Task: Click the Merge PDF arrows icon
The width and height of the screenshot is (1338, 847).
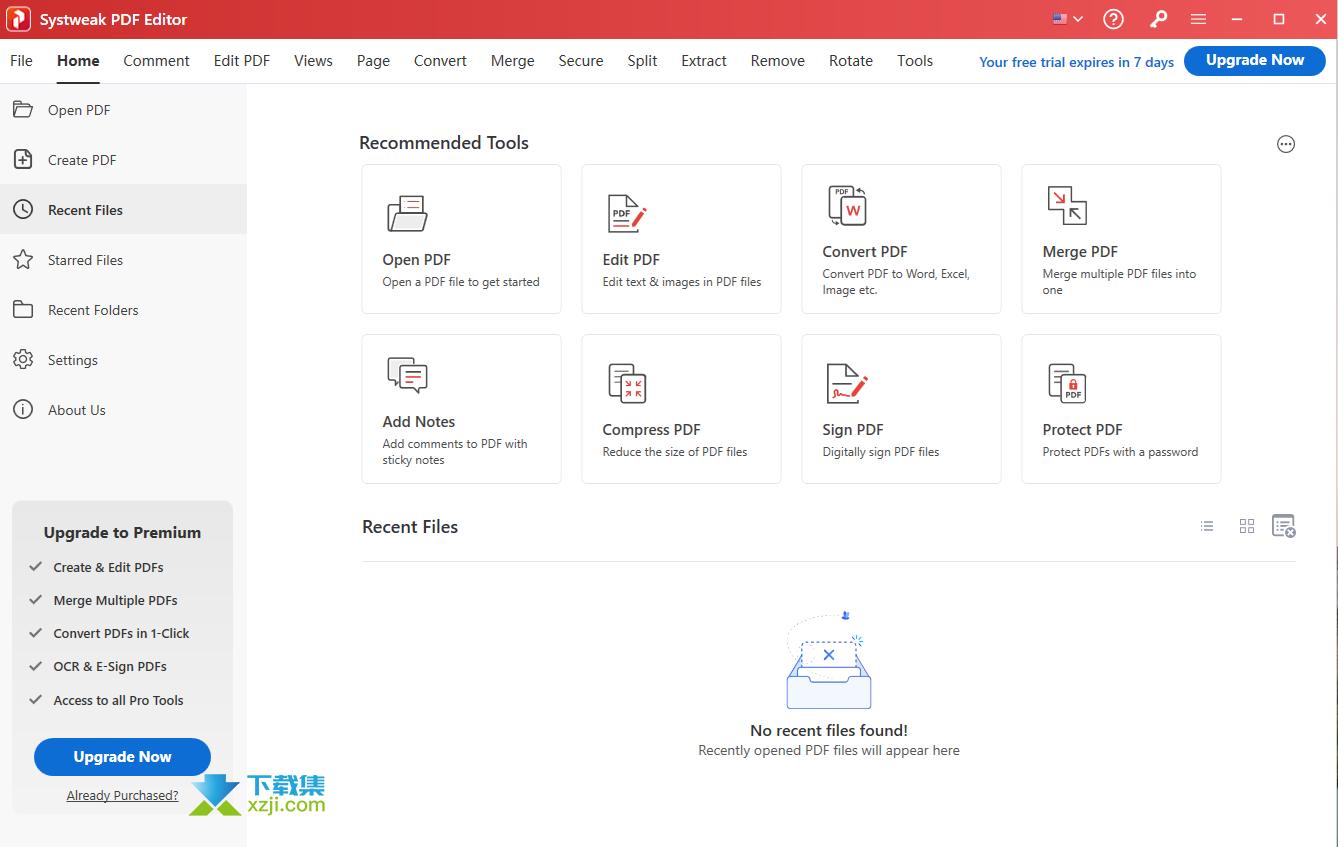Action: click(1067, 205)
